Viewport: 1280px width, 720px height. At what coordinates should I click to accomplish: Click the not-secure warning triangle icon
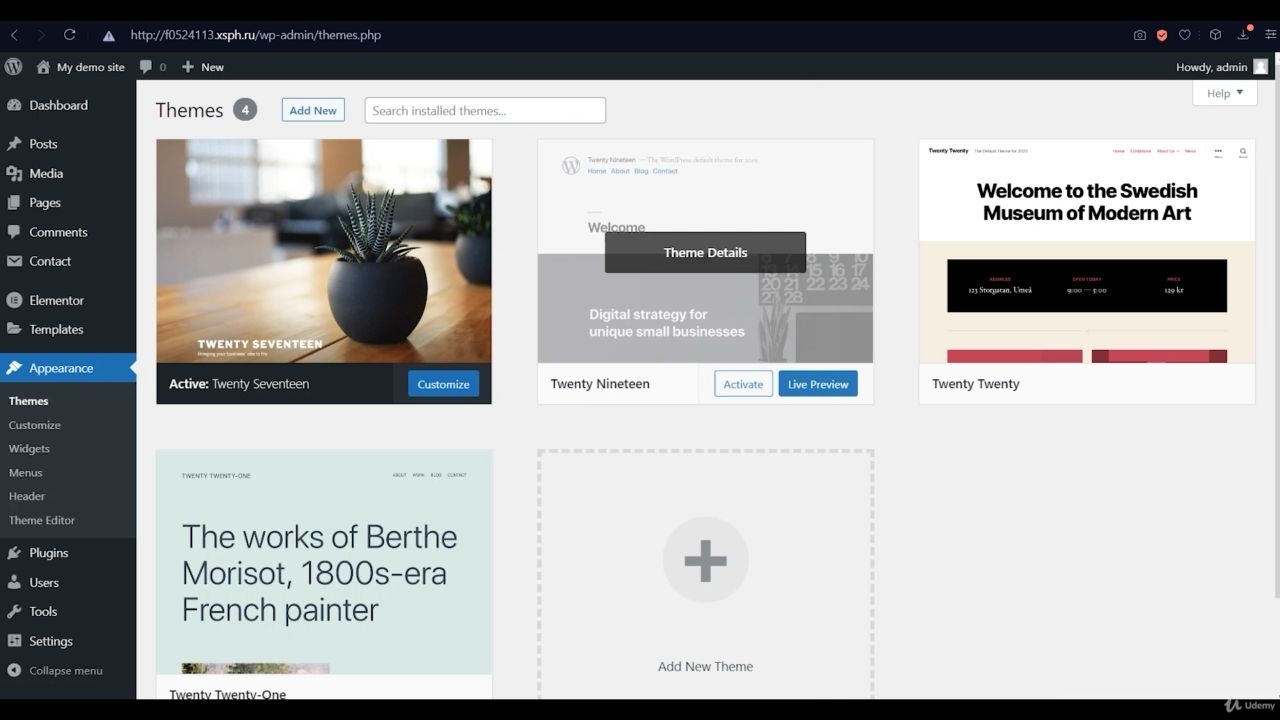pyautogui.click(x=109, y=35)
